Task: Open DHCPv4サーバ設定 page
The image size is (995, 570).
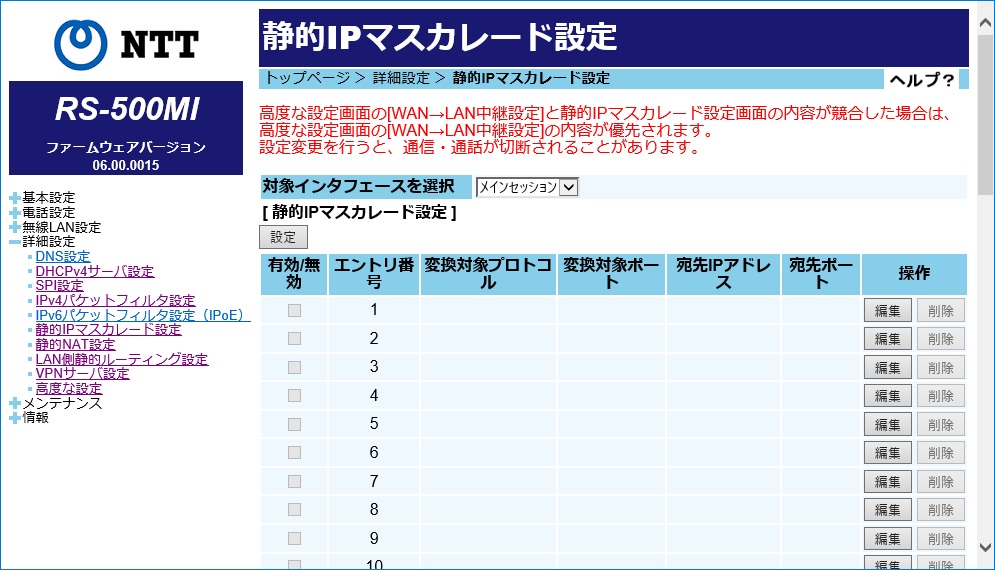Action: tap(95, 271)
